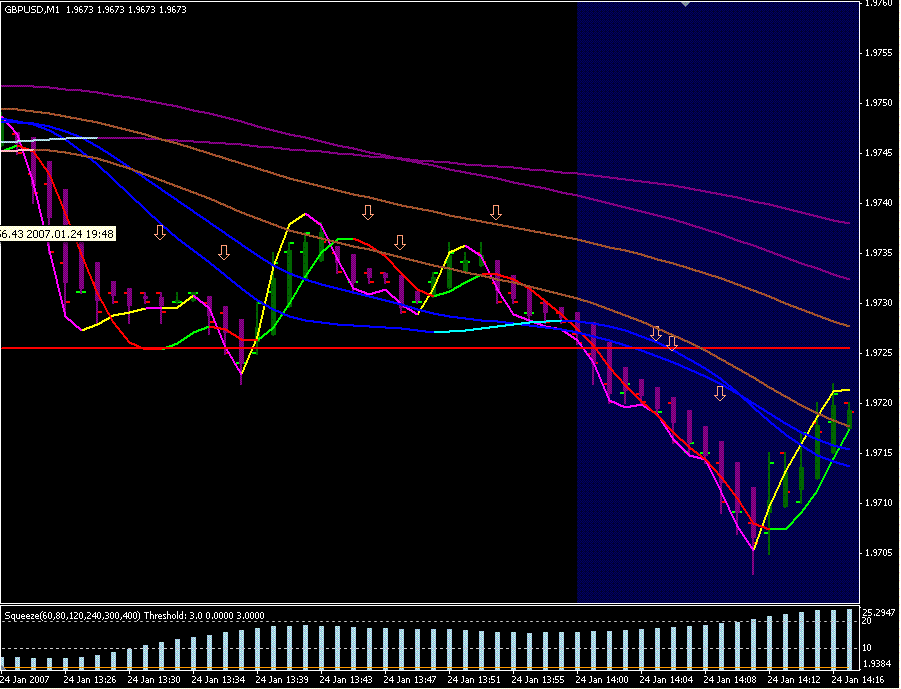901x689 pixels.
Task: Click the 24 Jan 2007 date label
Action: (26, 680)
